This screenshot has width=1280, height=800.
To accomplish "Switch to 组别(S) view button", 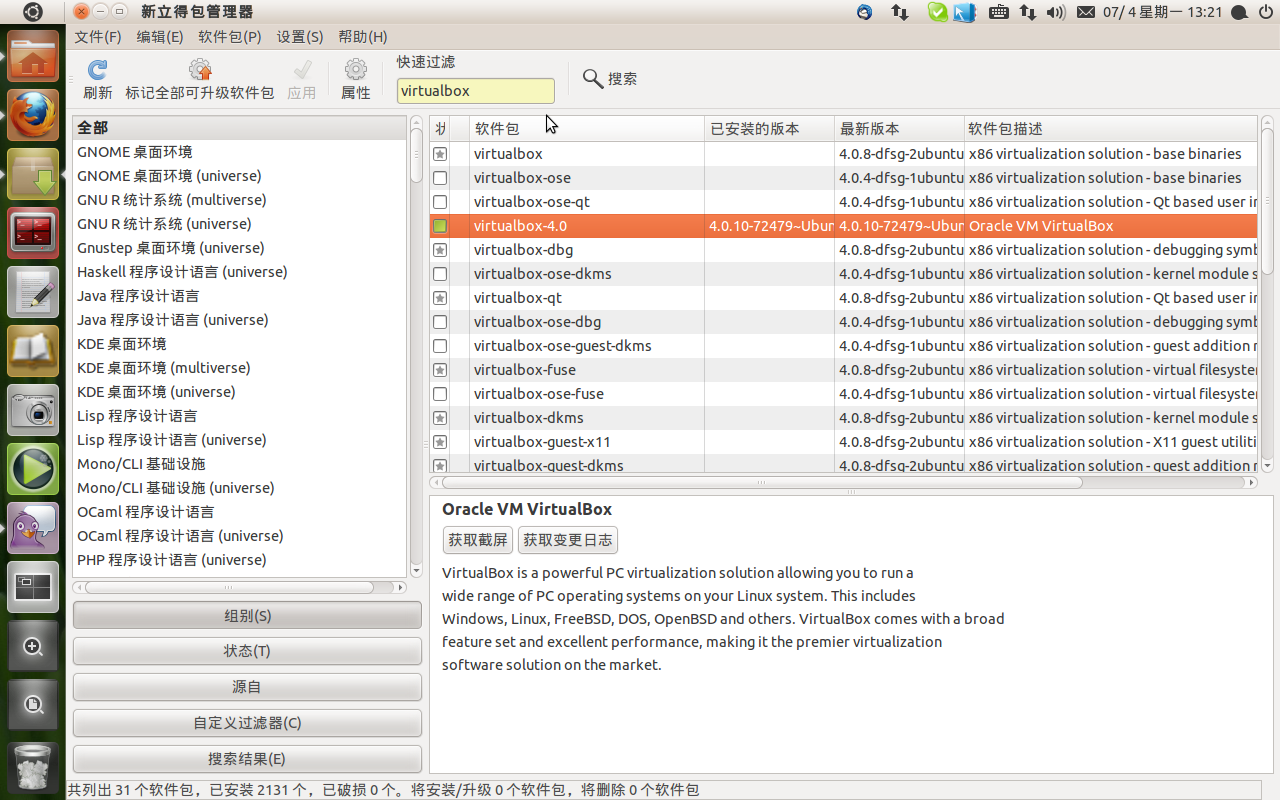I will (x=247, y=615).
